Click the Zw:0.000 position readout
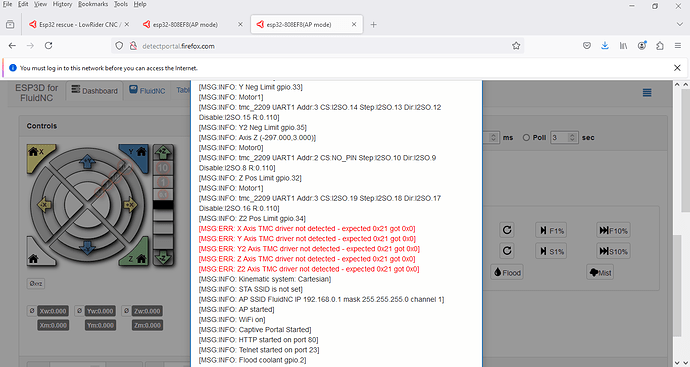Image resolution: width=690 pixels, height=367 pixels. point(147,311)
